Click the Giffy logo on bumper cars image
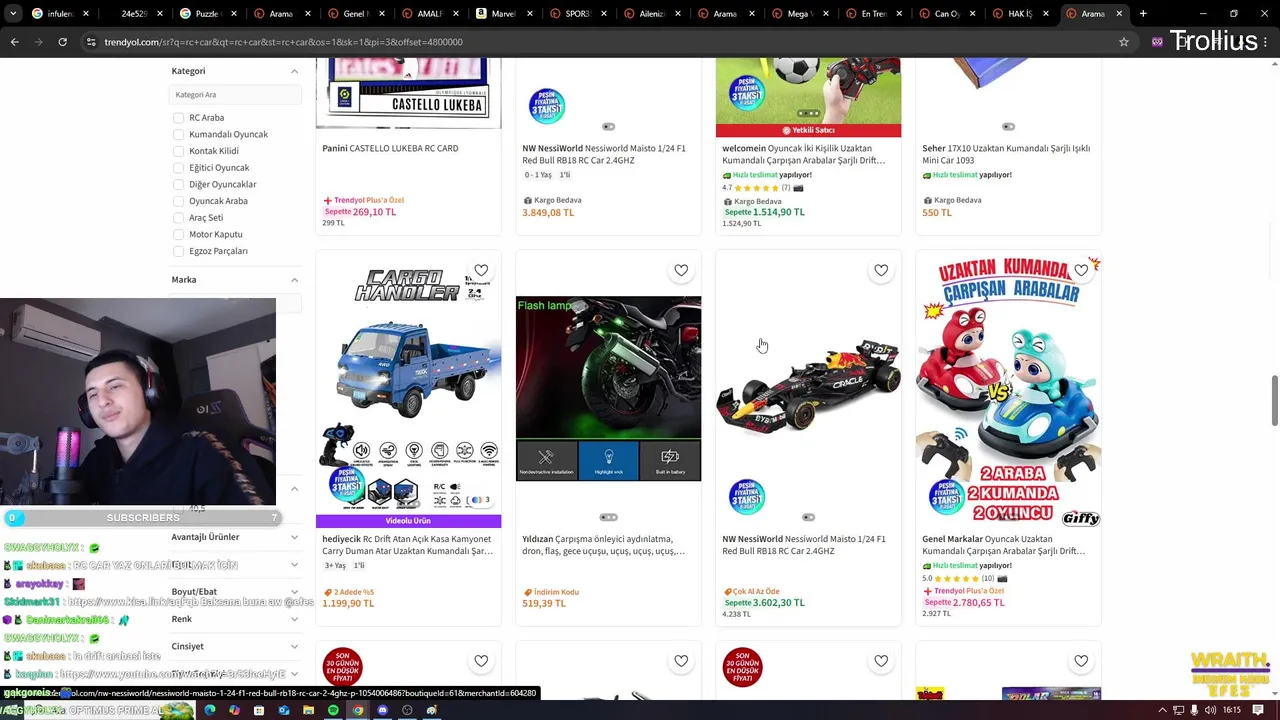Image resolution: width=1280 pixels, height=720 pixels. pos(1081,518)
